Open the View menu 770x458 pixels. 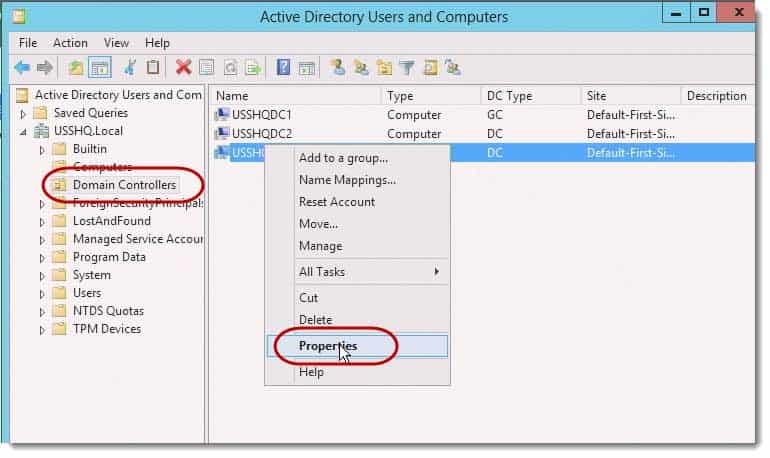116,43
